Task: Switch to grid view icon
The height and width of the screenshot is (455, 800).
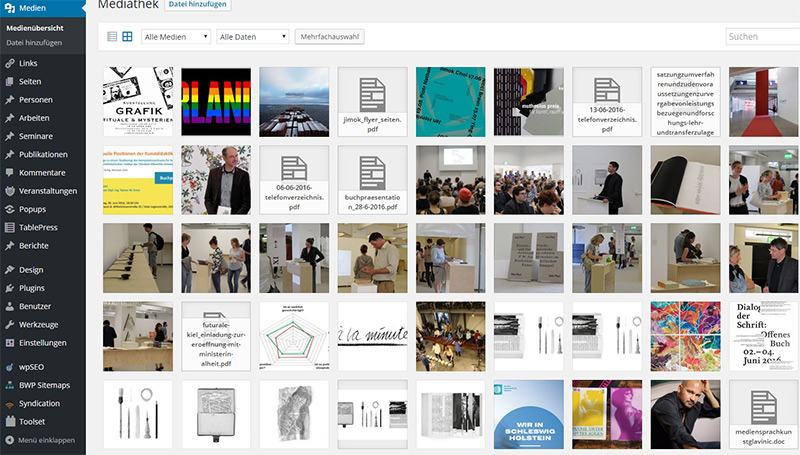Action: (127, 37)
